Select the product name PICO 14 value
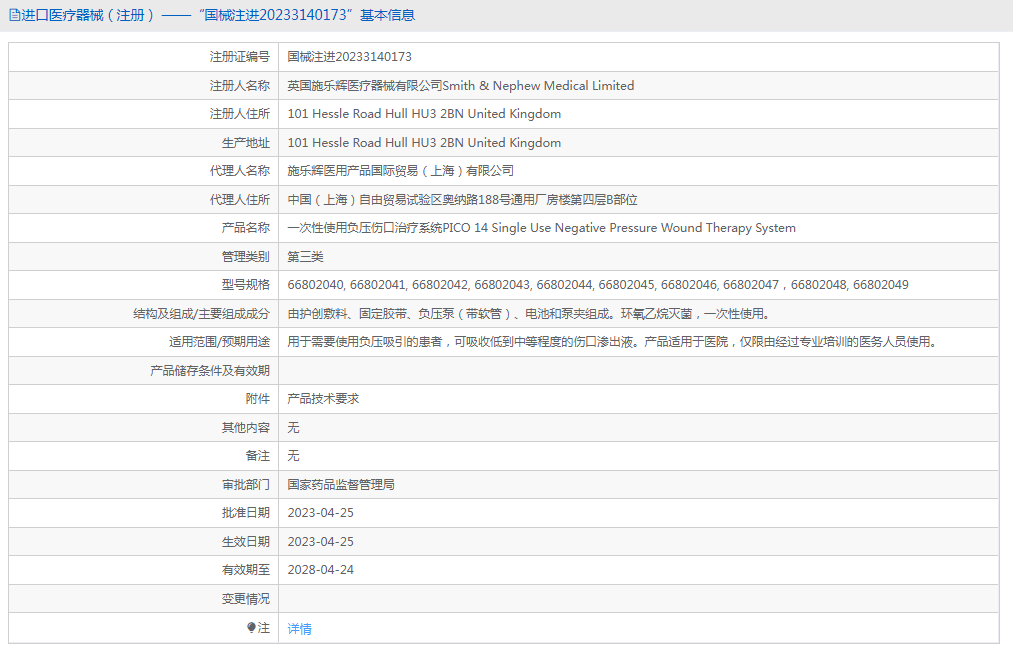This screenshot has height=654, width=1013. point(541,228)
